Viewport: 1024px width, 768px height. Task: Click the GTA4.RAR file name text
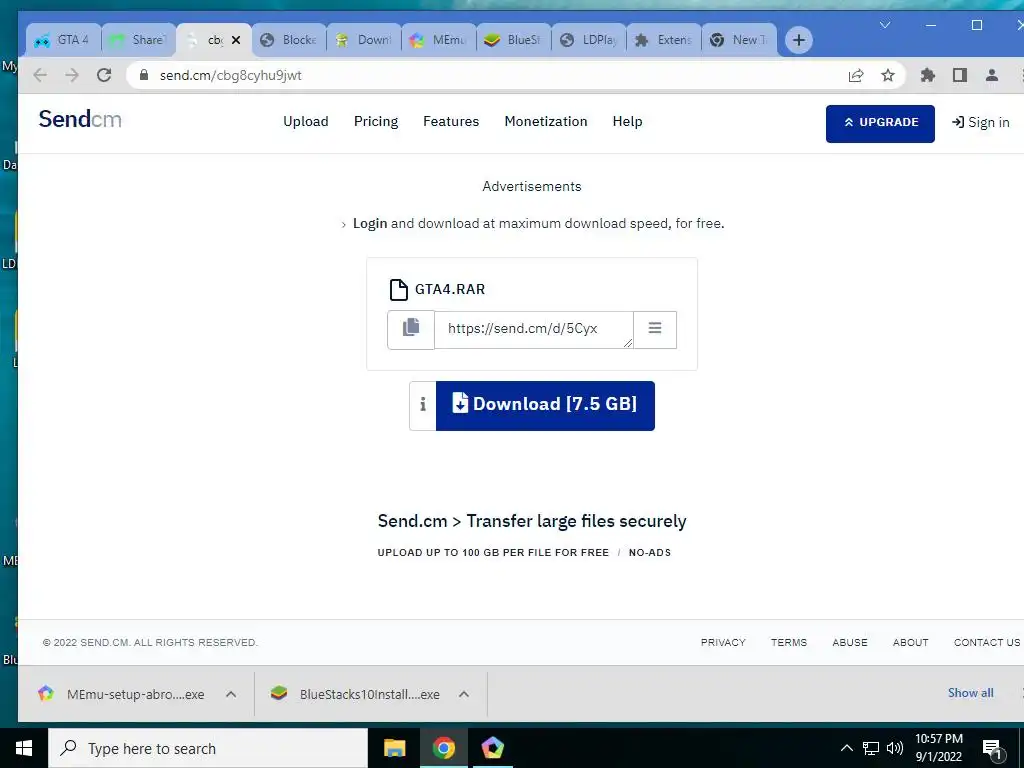click(x=450, y=289)
